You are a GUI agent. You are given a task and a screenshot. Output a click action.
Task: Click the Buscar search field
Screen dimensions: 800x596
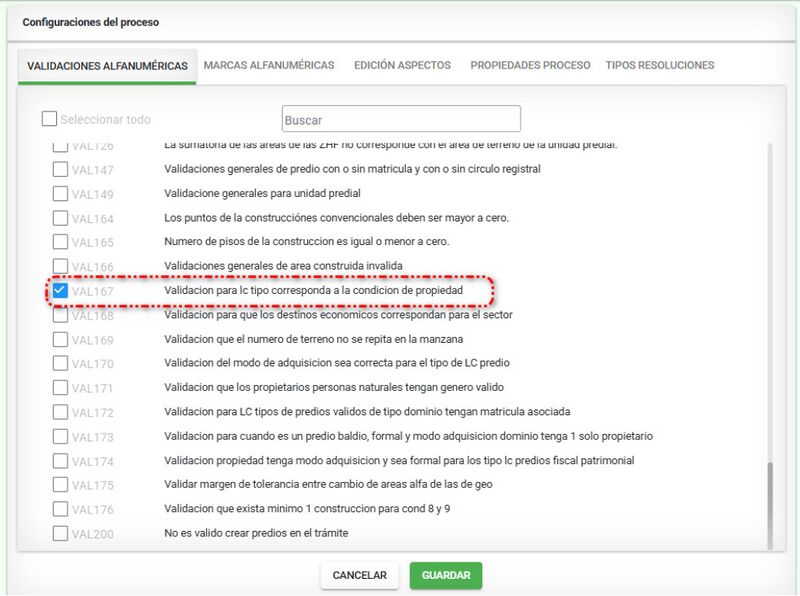401,120
